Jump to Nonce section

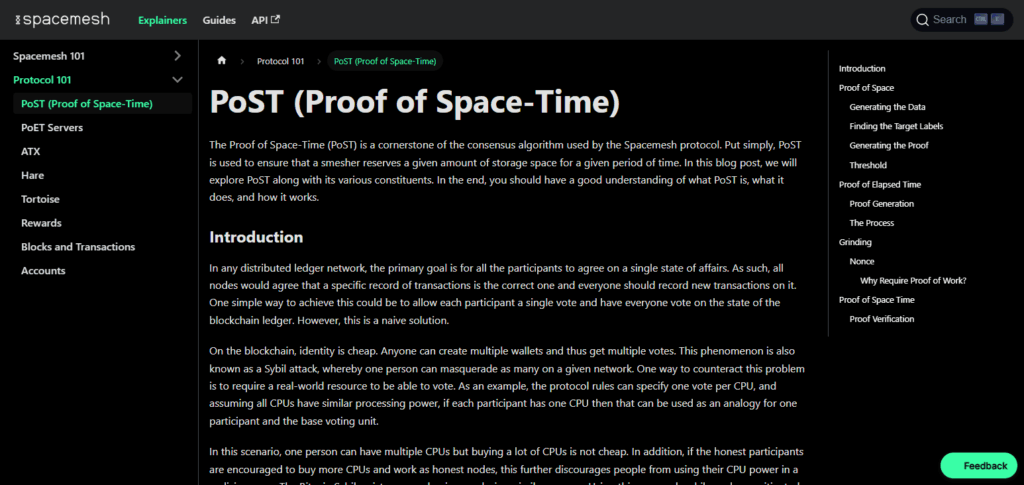click(x=862, y=261)
